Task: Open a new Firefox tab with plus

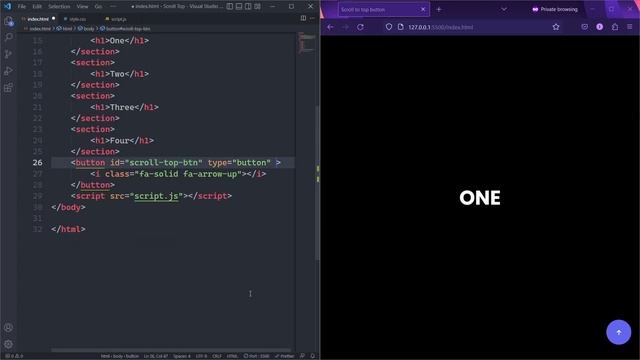Action: coord(439,9)
